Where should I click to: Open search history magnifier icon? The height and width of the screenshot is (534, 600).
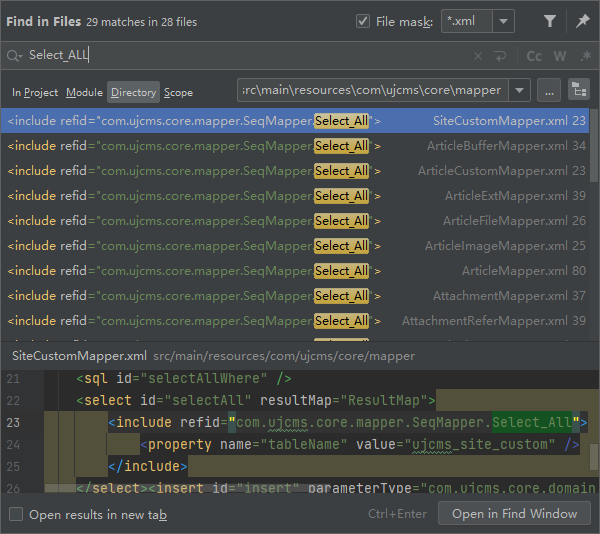[15, 56]
